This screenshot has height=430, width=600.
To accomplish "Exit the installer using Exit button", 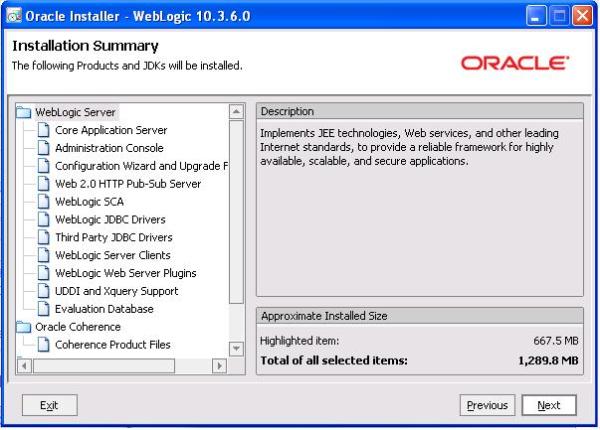I will [x=49, y=405].
